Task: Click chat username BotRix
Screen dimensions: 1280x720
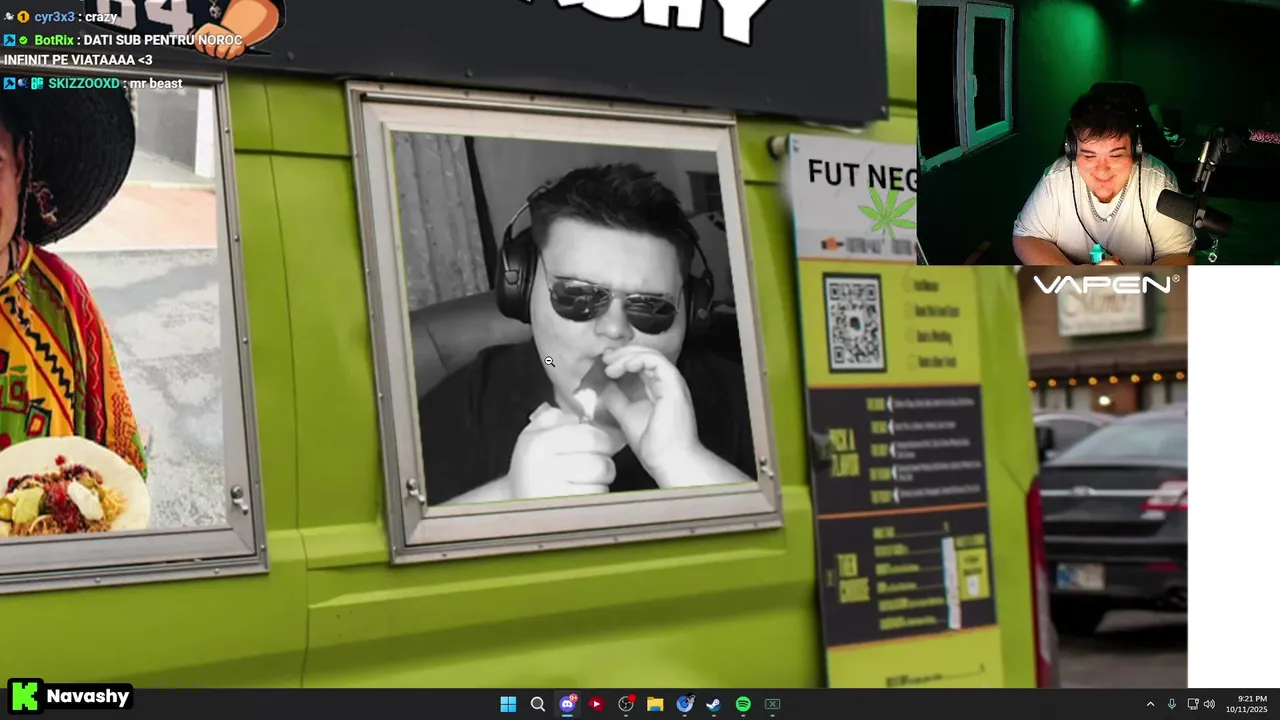Action: [54, 40]
